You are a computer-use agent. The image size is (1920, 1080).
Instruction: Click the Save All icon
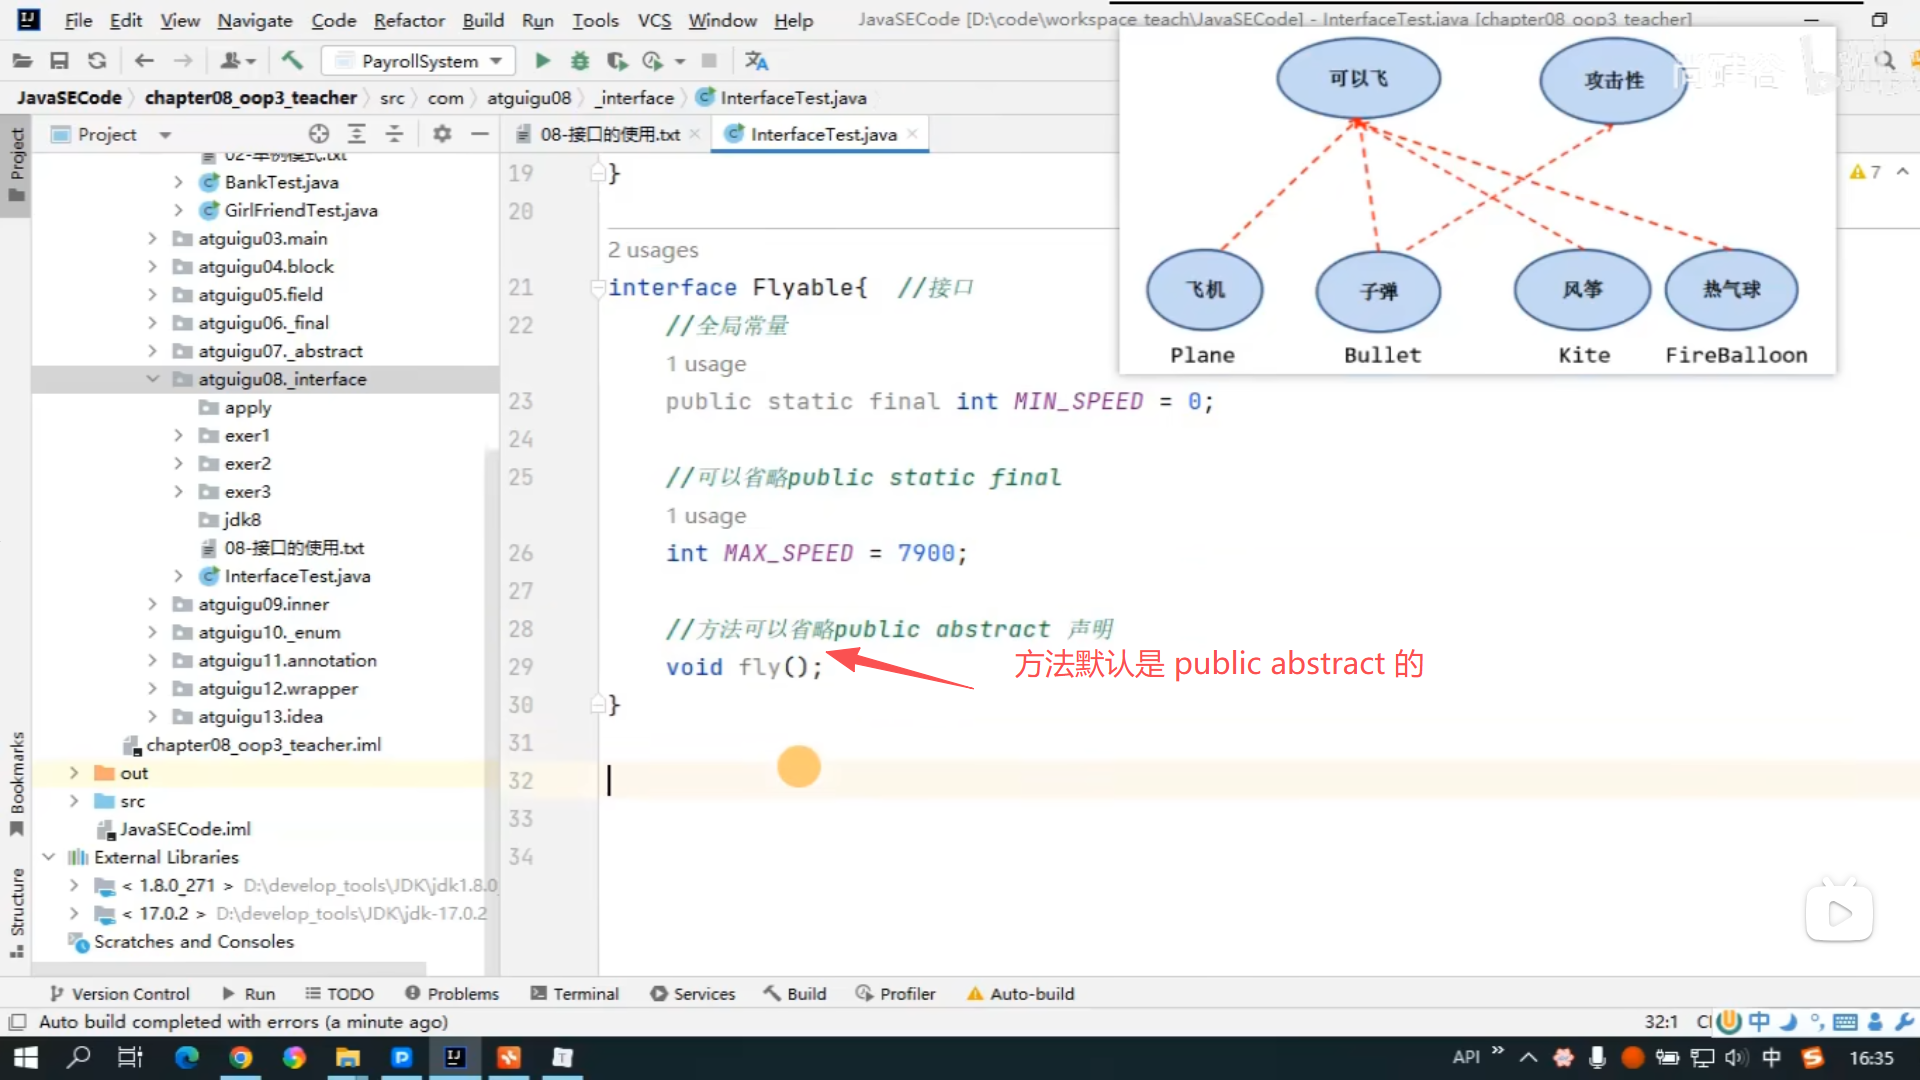[x=60, y=61]
